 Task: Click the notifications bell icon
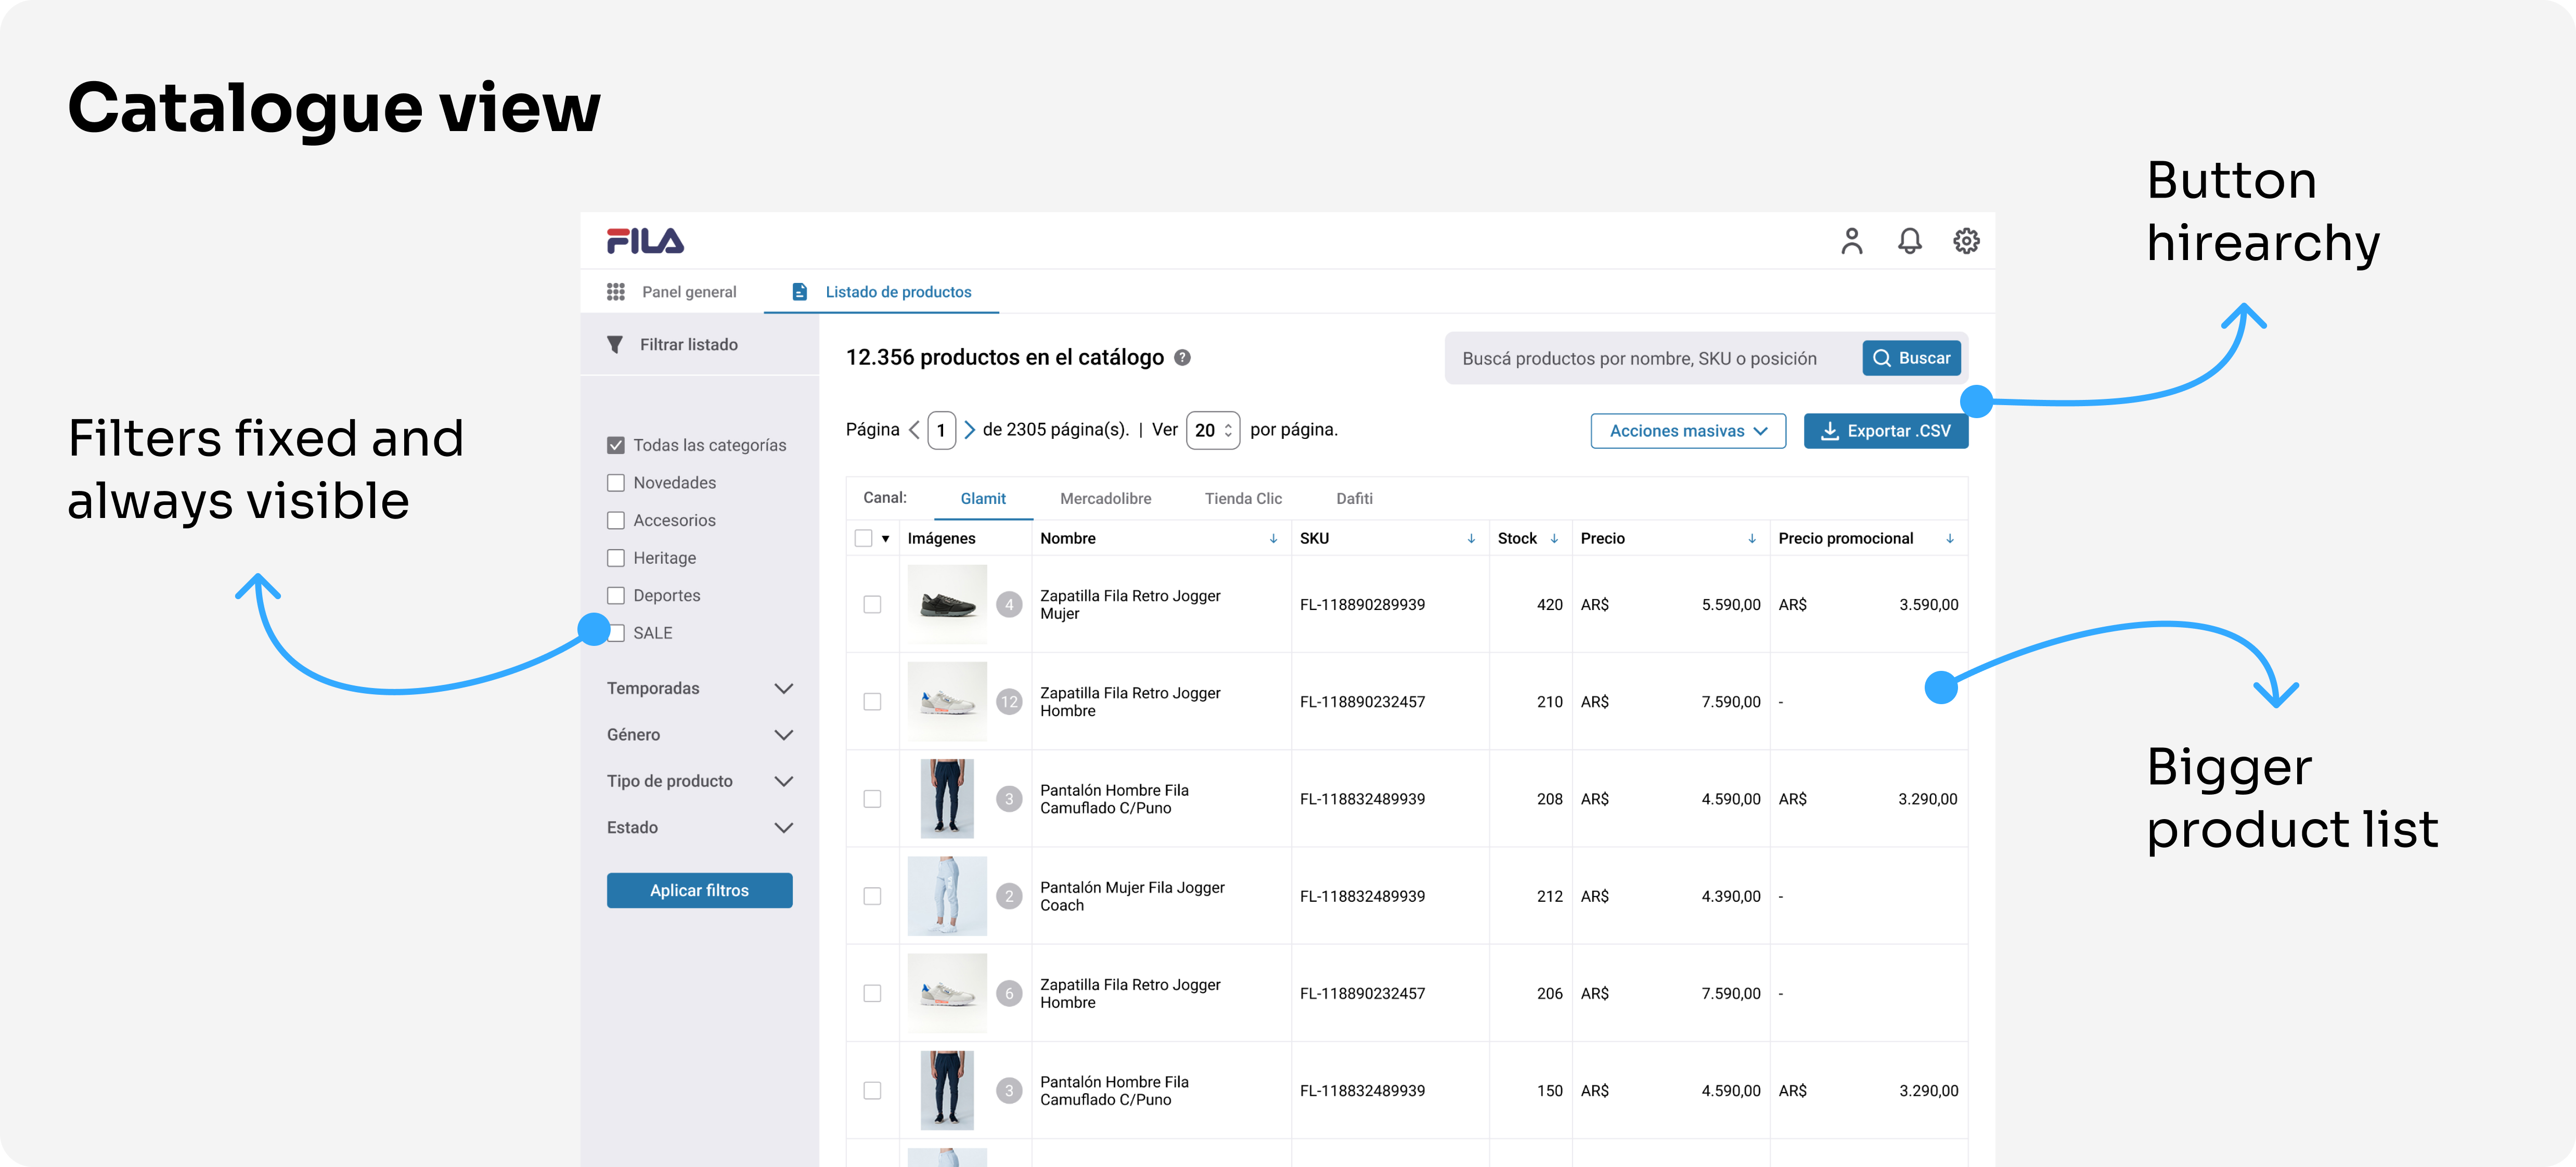(x=1909, y=241)
